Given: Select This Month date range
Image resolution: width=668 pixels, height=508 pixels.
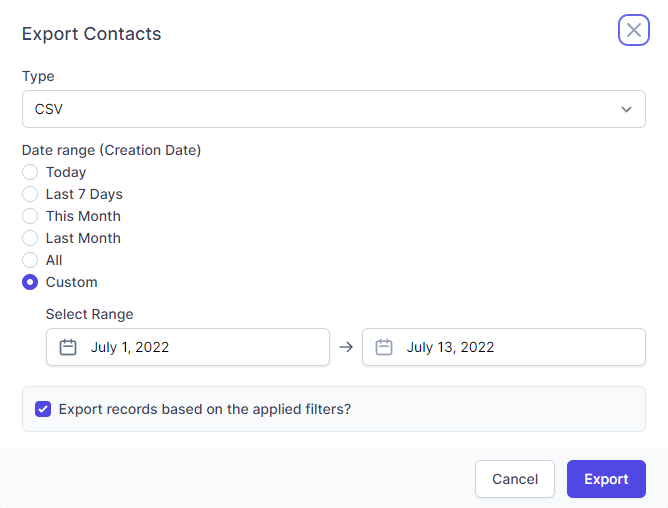Looking at the screenshot, I should coord(30,216).
